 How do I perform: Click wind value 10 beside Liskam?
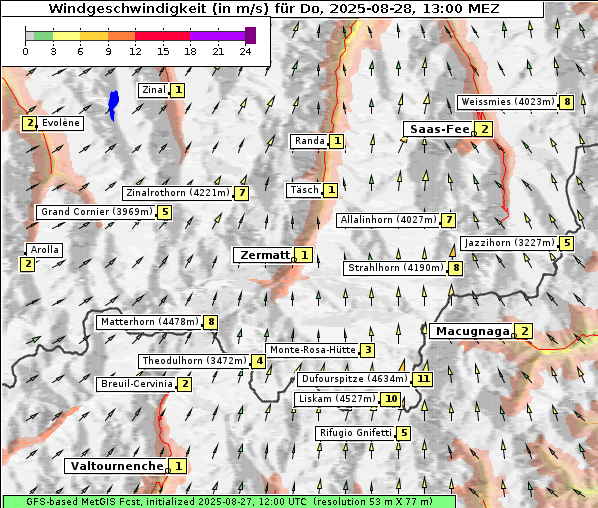click(391, 399)
